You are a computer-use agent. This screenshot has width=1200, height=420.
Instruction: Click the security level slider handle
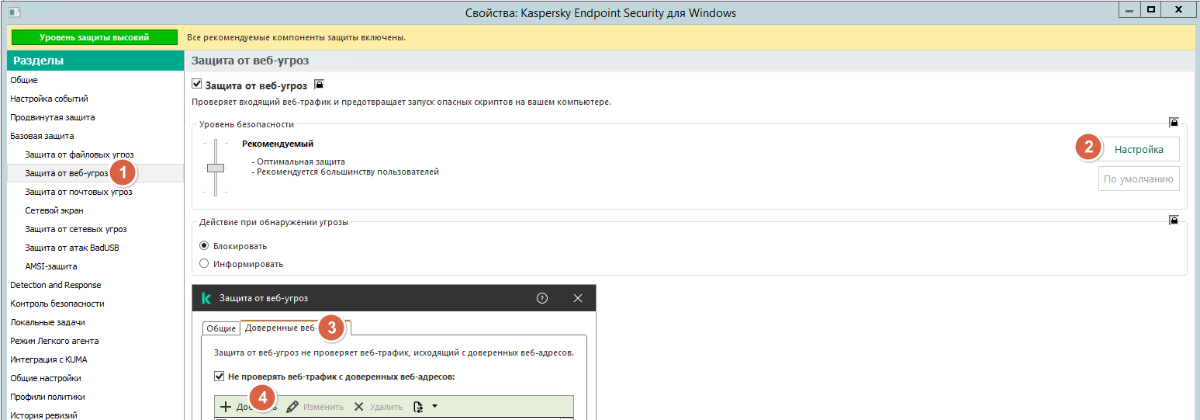click(x=214, y=167)
